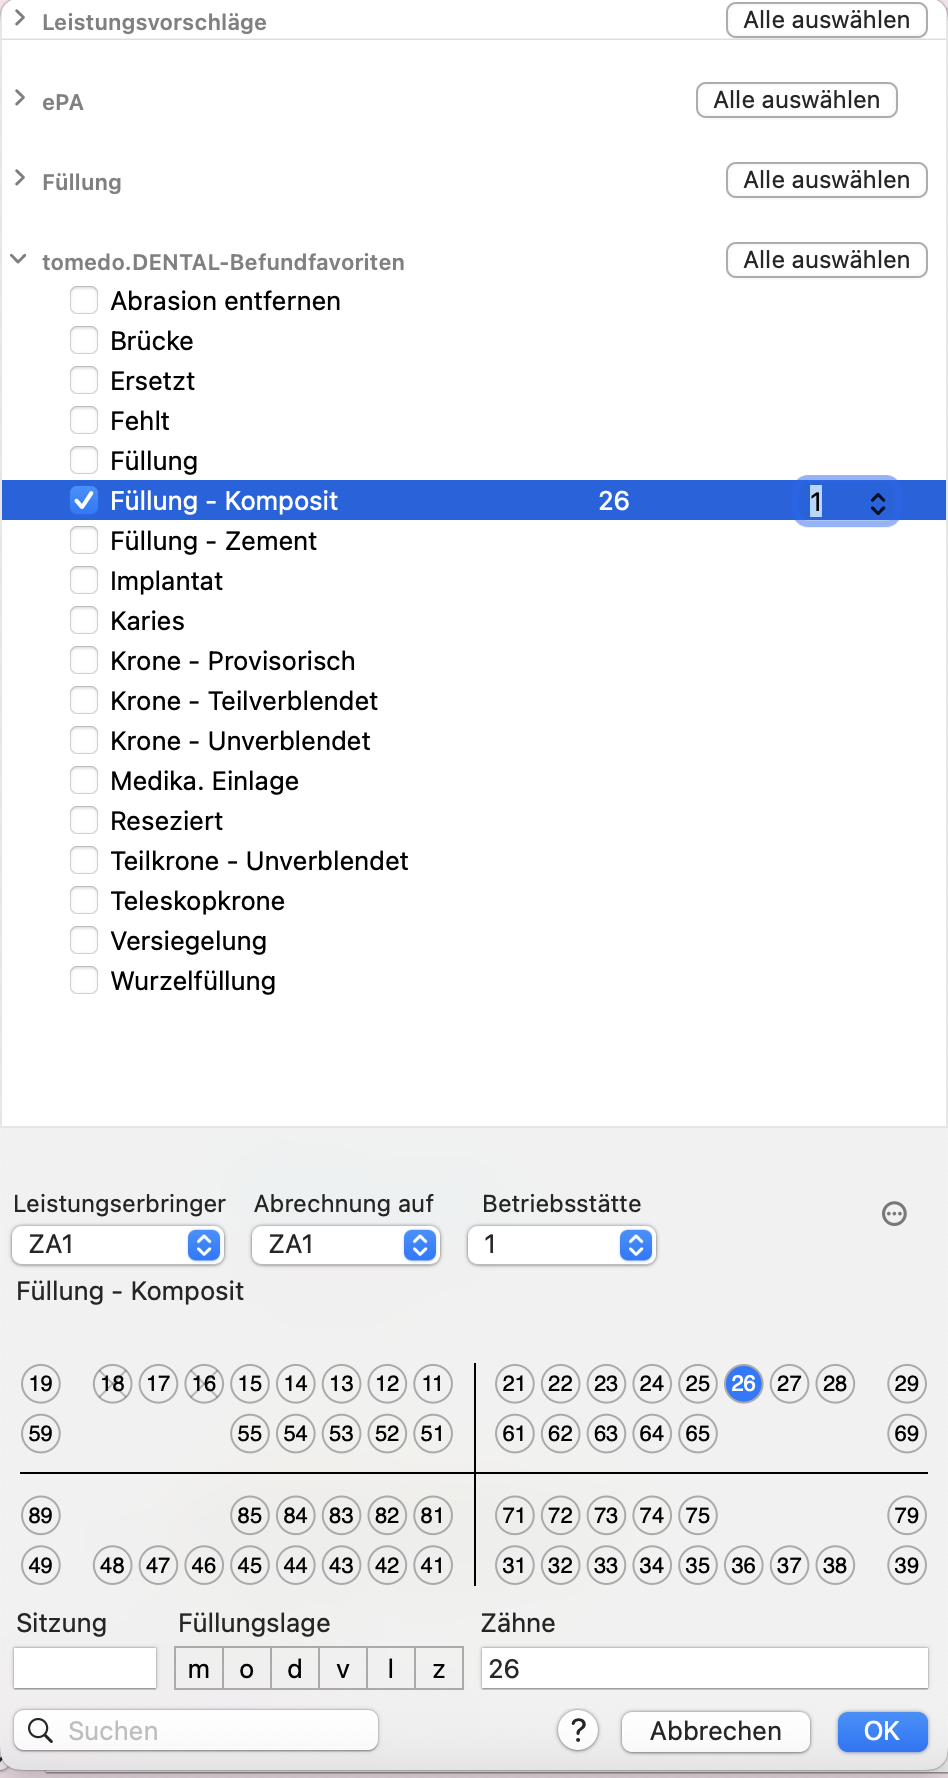948x1778 pixels.
Task: Open the question mark help button
Action: tap(578, 1730)
